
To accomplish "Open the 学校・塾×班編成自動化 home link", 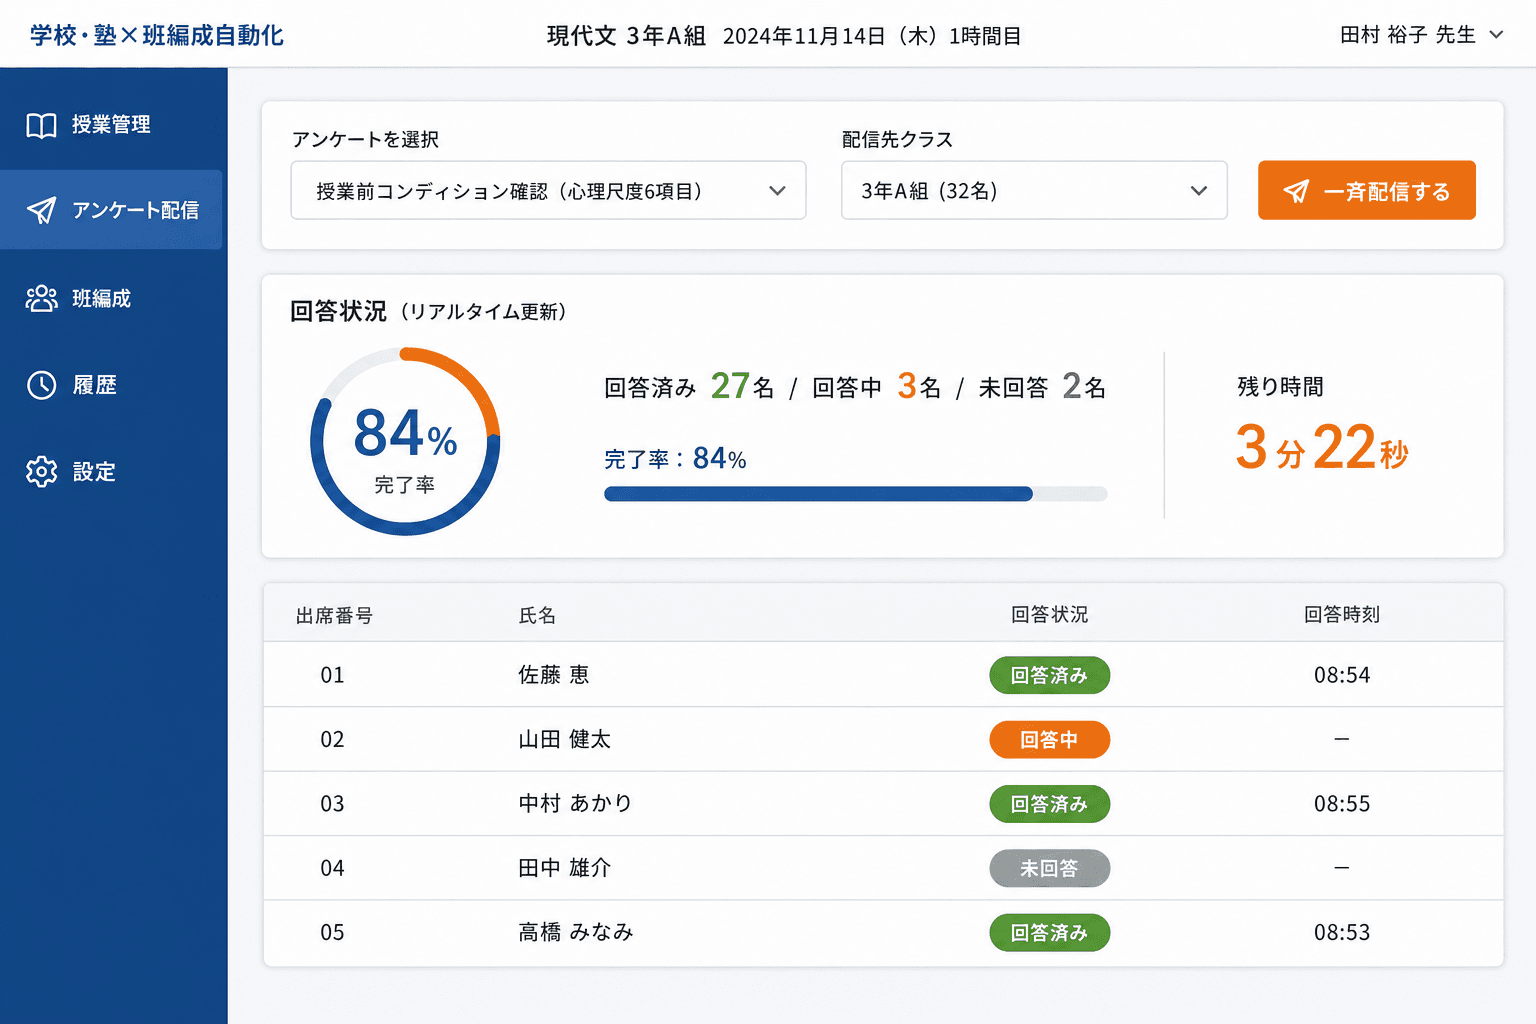I will pyautogui.click(x=157, y=35).
